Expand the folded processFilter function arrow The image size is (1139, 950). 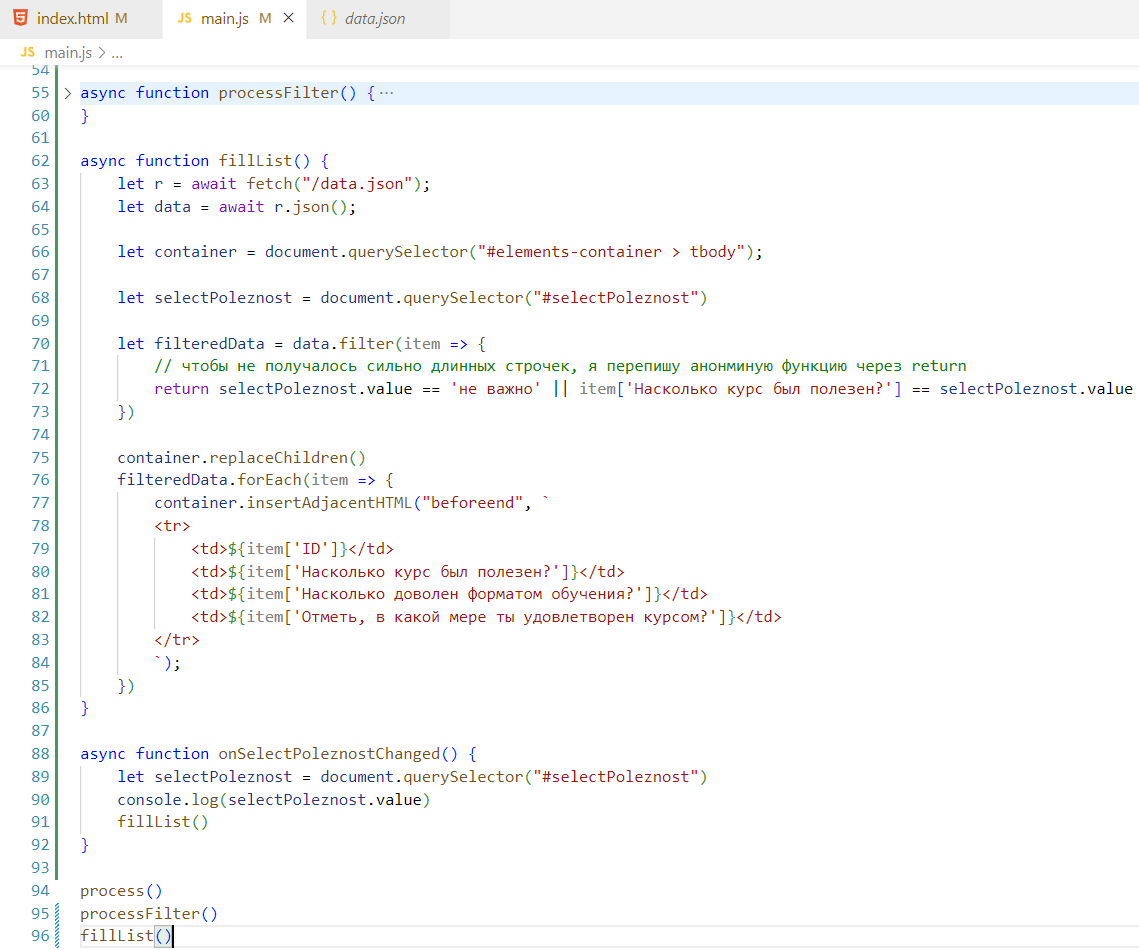68,93
